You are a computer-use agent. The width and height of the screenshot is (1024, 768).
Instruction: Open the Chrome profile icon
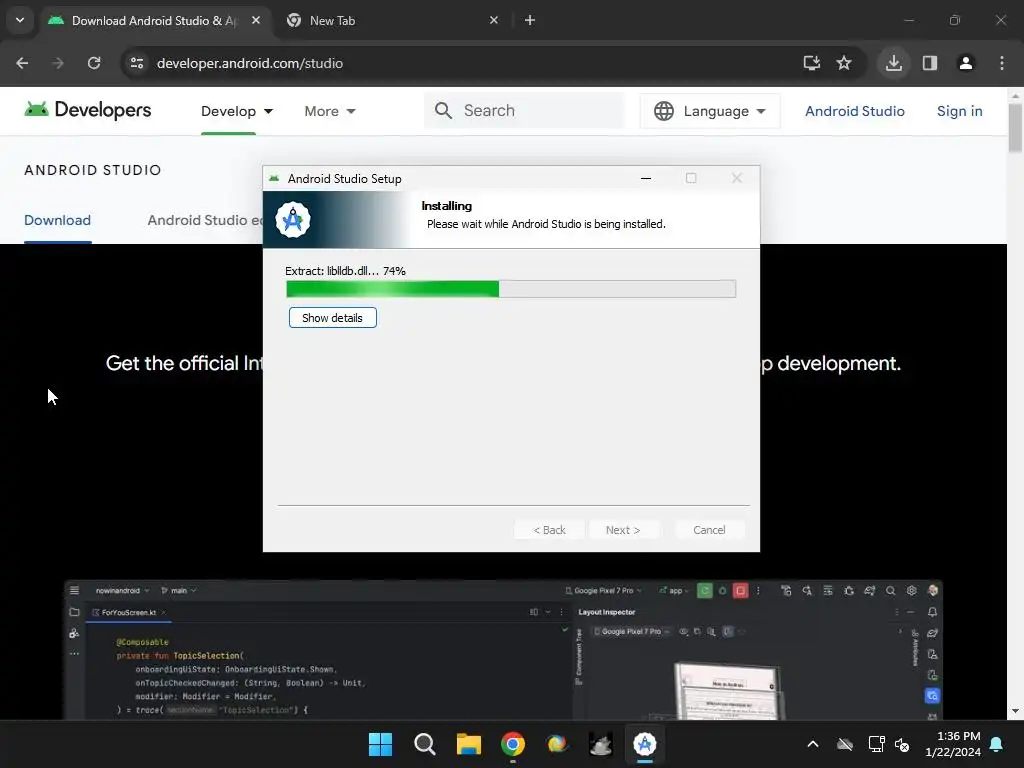[965, 63]
